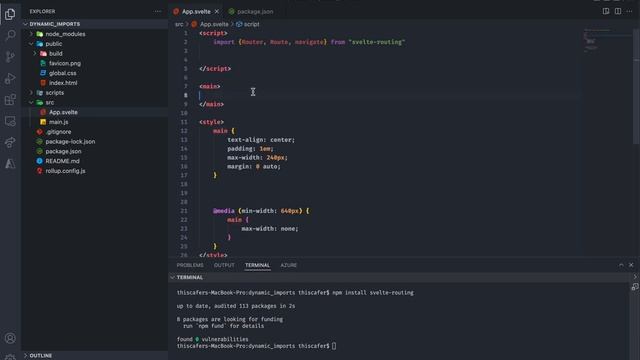Viewport: 640px width, 360px height.
Task: Click the terminal command prompt
Action: [256, 346]
